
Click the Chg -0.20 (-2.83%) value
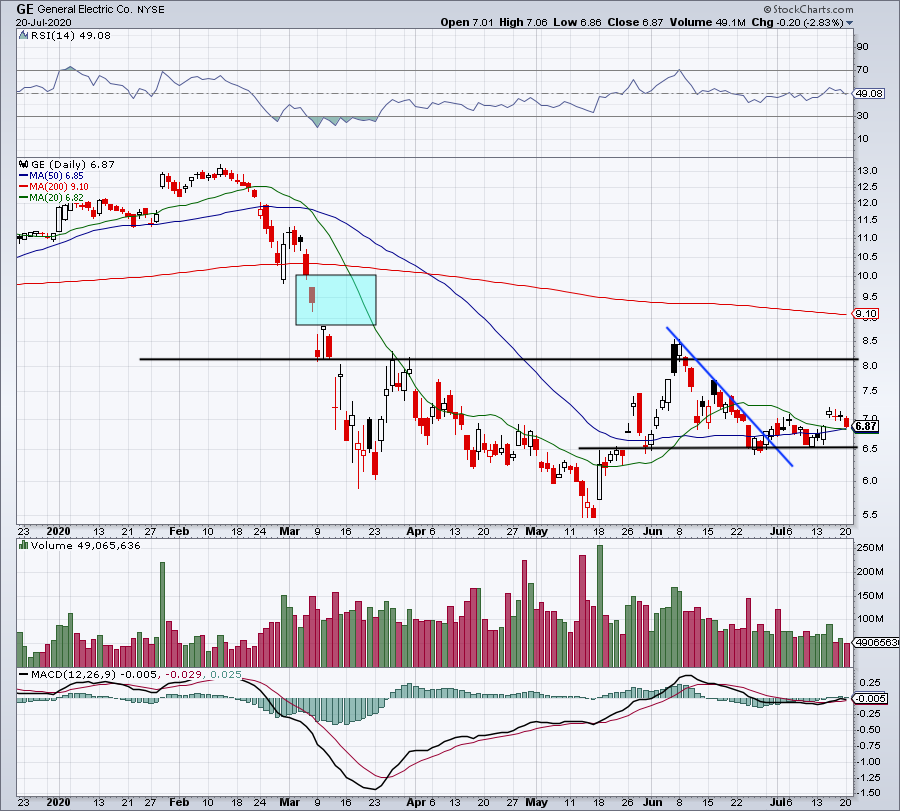797,22
